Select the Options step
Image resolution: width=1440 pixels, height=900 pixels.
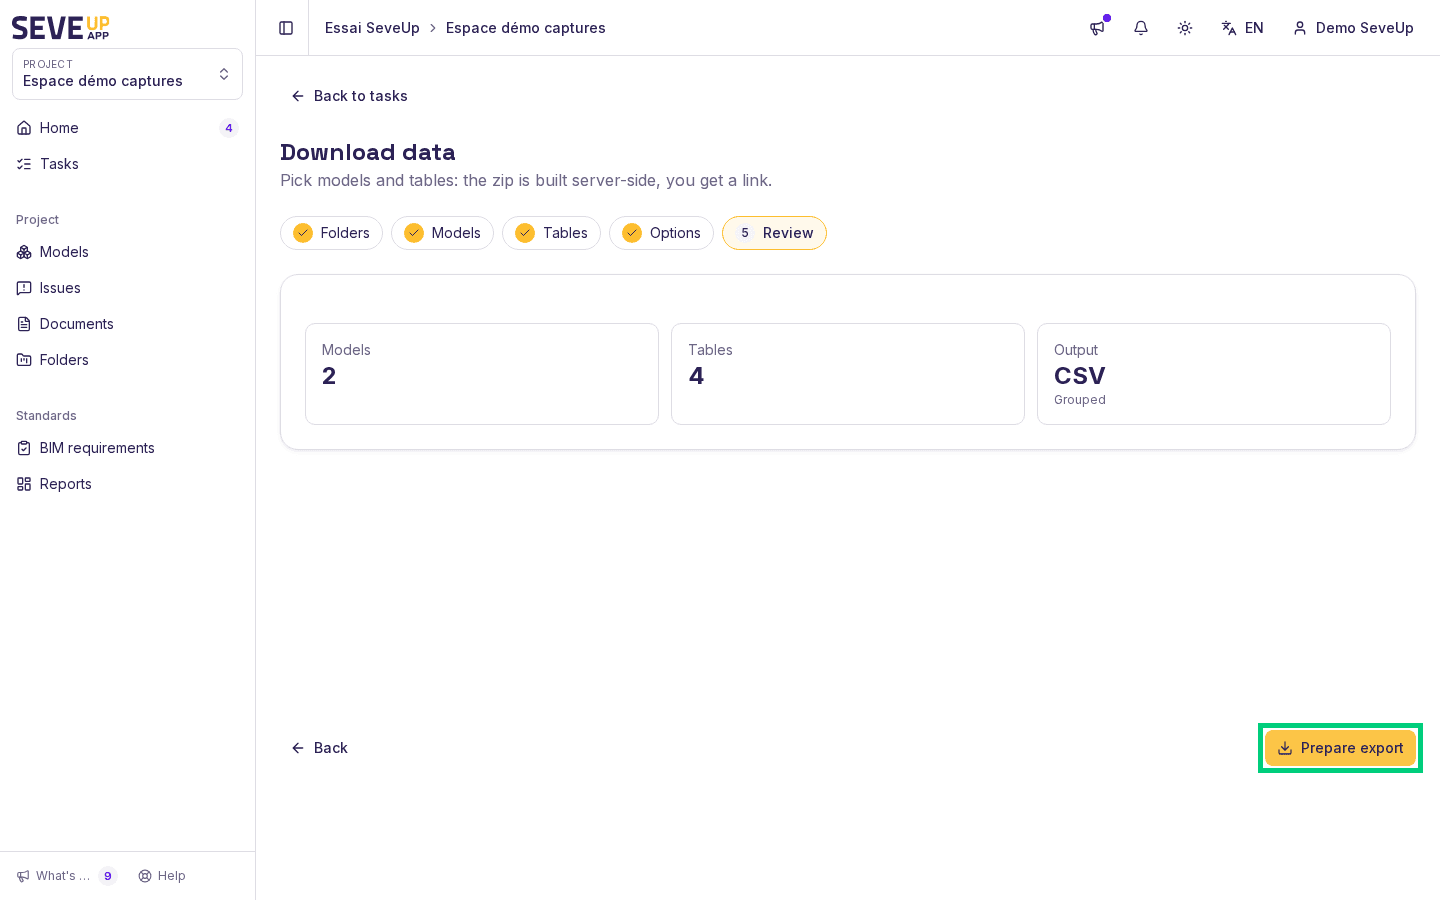[x=661, y=233]
